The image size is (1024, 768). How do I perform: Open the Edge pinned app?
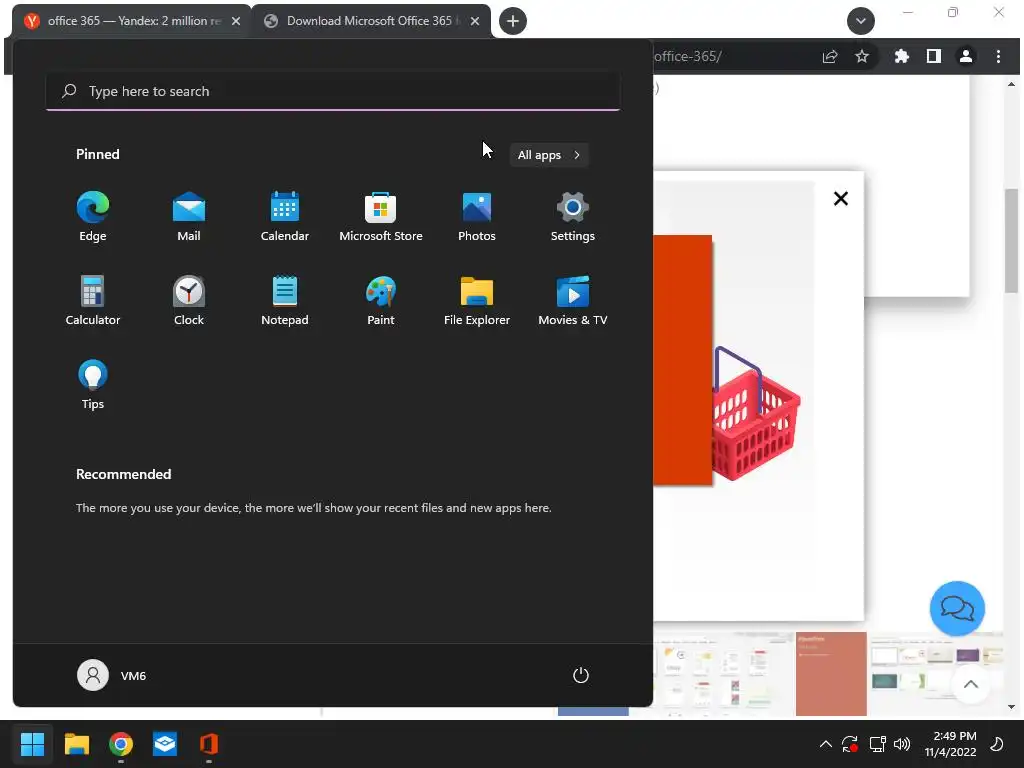click(x=93, y=217)
